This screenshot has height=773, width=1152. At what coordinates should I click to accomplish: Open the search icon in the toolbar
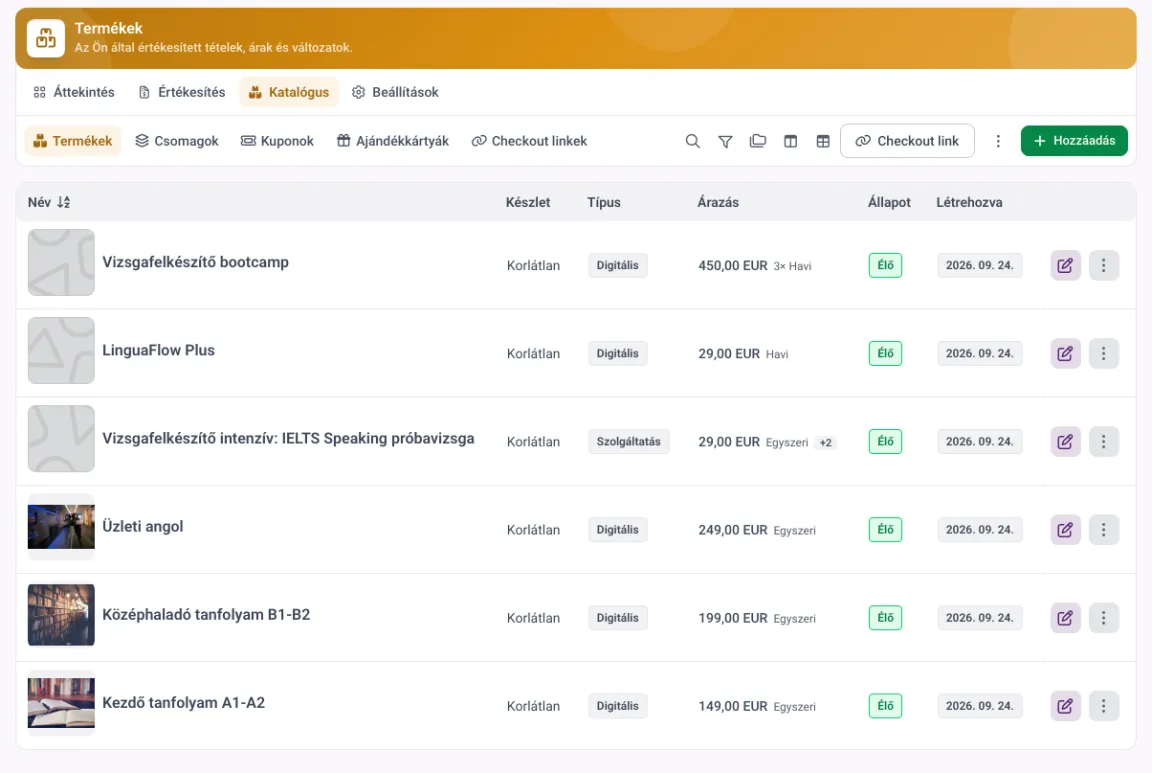click(x=692, y=141)
